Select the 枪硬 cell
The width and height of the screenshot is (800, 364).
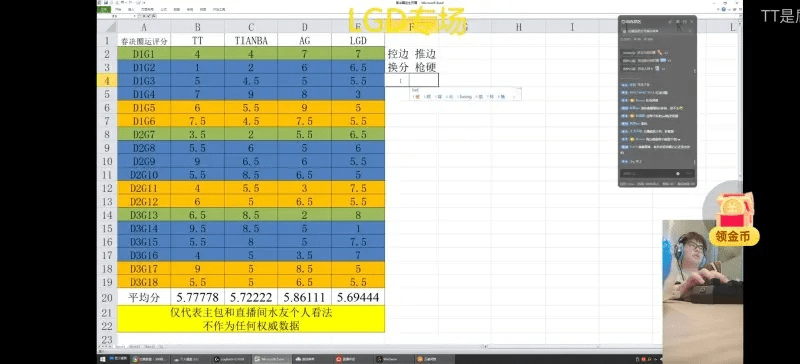click(x=425, y=67)
